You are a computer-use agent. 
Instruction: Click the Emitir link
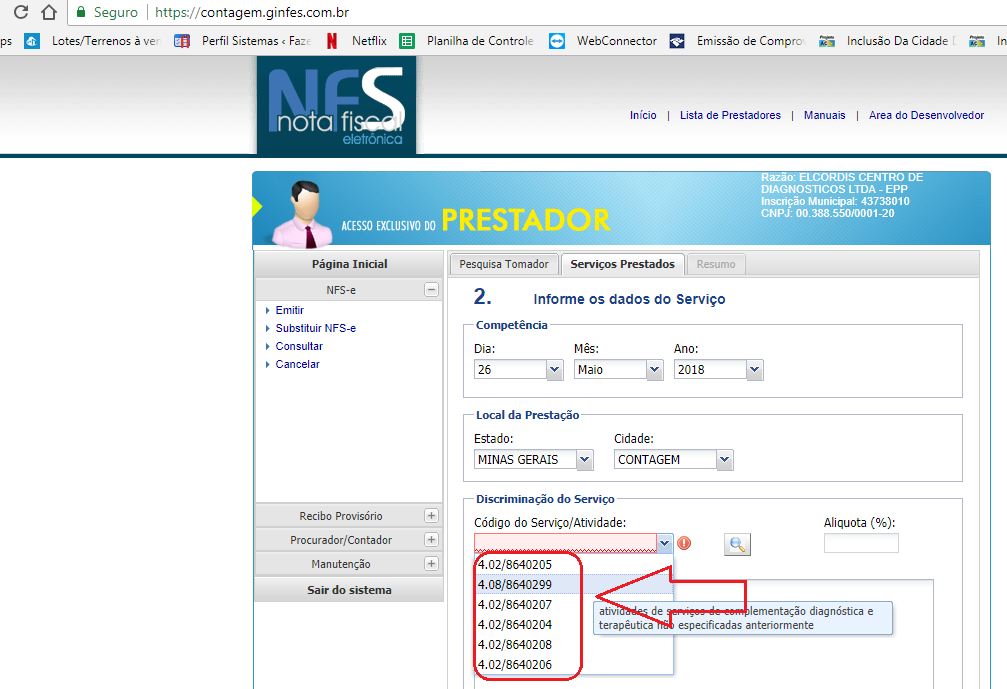coord(290,310)
